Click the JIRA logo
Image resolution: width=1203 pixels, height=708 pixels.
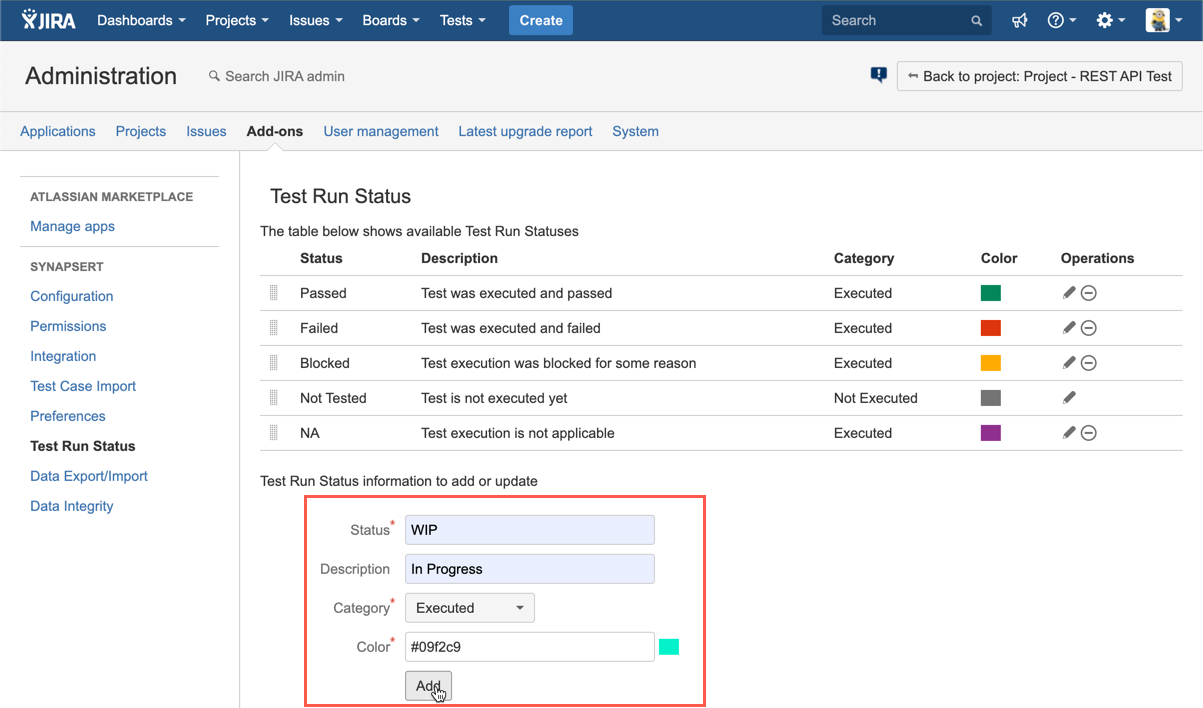click(x=48, y=20)
